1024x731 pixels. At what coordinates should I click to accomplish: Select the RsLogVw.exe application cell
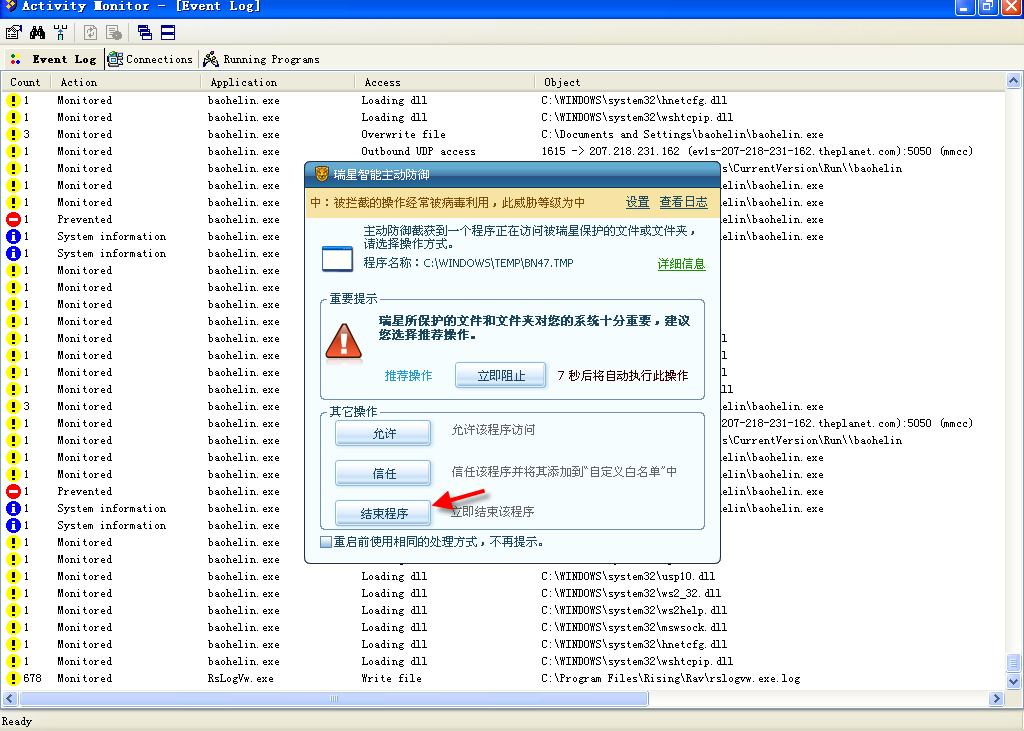[240, 678]
